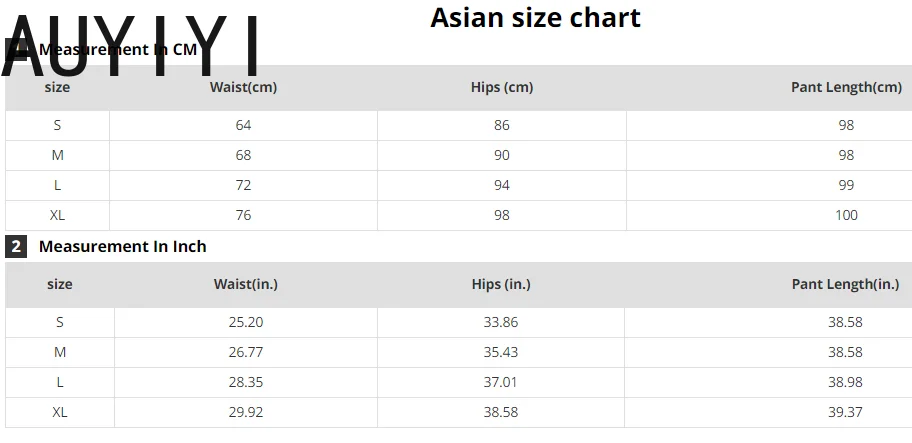The width and height of the screenshot is (912, 443).
Task: Click the Hips (in.) column header
Action: [501, 285]
